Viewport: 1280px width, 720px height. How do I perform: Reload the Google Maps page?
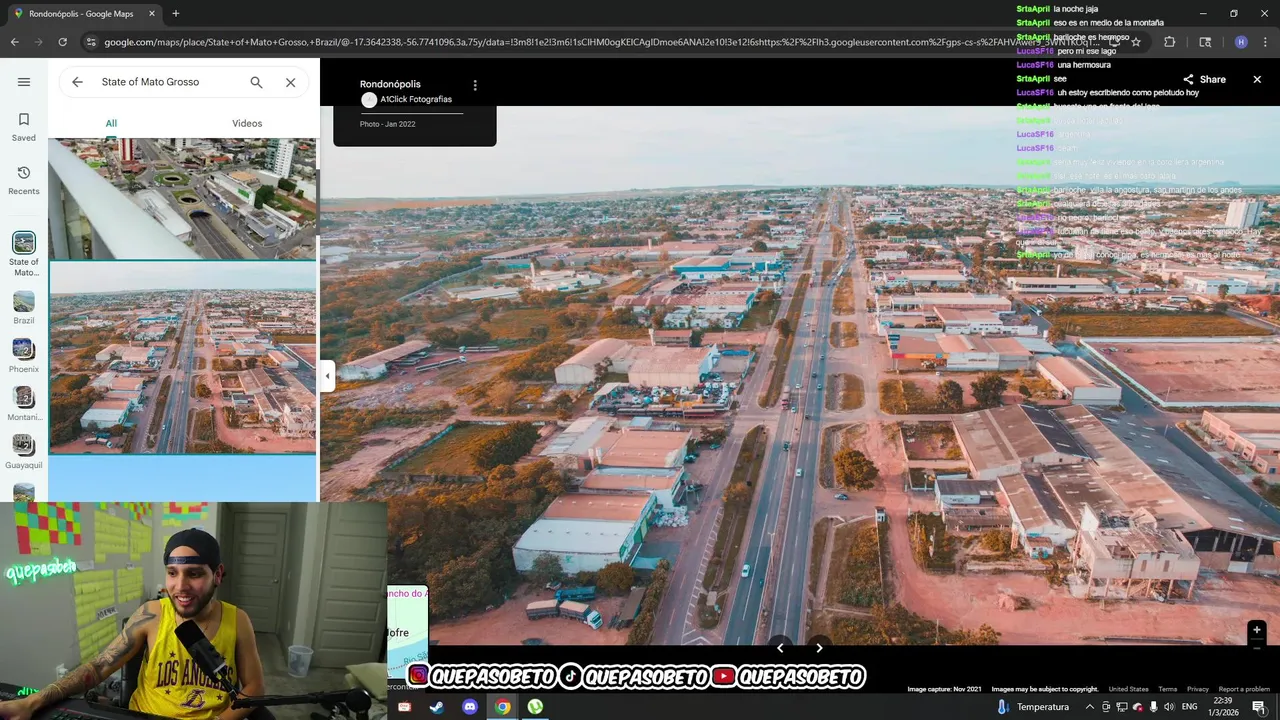[62, 42]
